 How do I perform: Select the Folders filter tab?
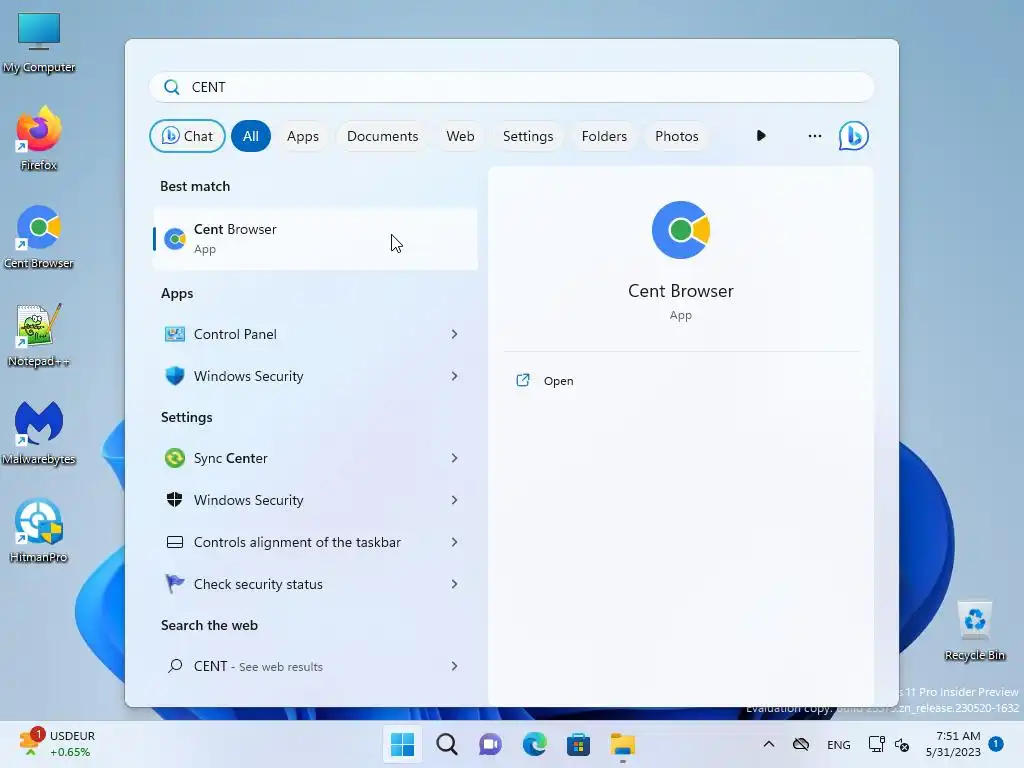tap(604, 136)
